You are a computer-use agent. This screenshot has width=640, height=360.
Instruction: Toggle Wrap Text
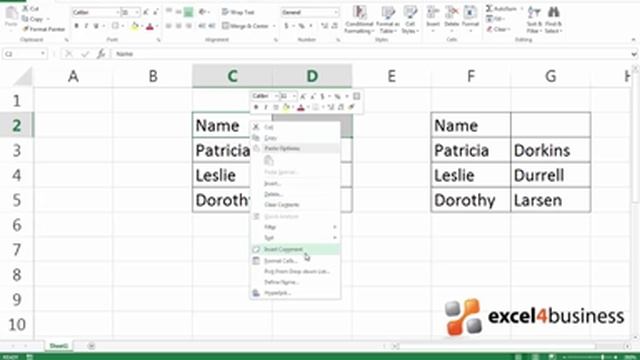[x=238, y=12]
